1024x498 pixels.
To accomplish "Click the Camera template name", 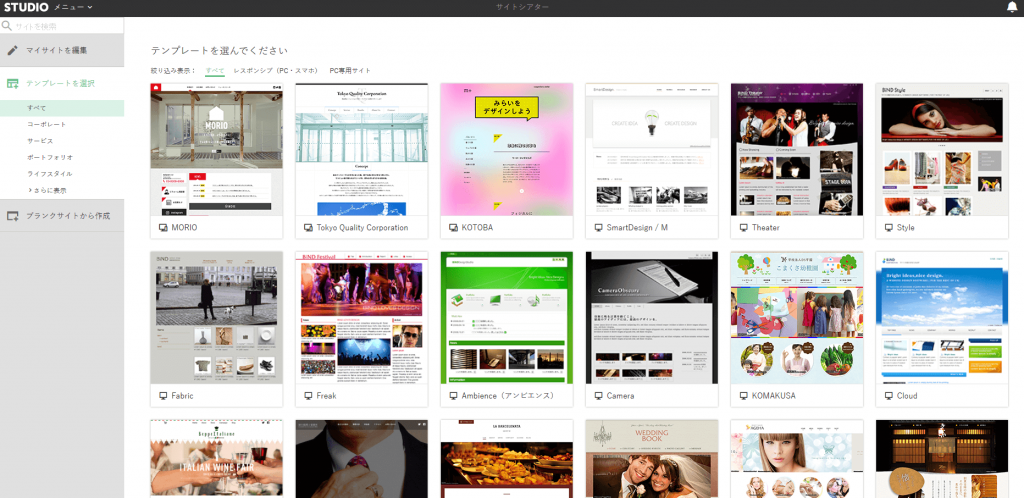I will point(620,396).
